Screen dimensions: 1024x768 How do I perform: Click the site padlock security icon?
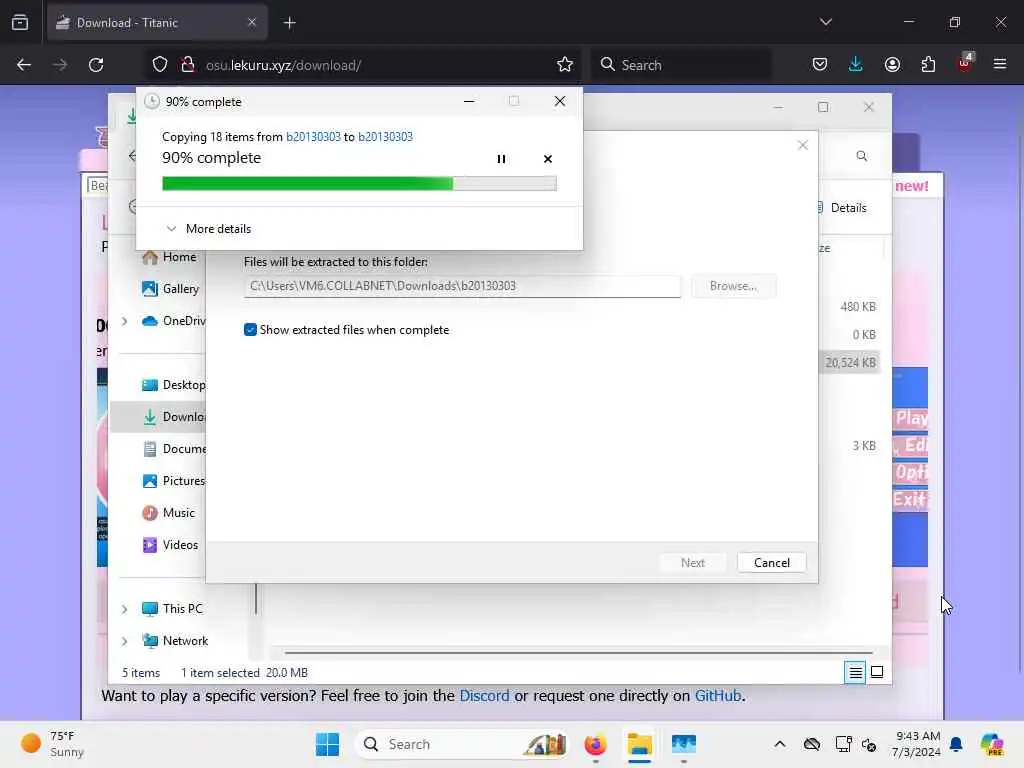[187, 65]
